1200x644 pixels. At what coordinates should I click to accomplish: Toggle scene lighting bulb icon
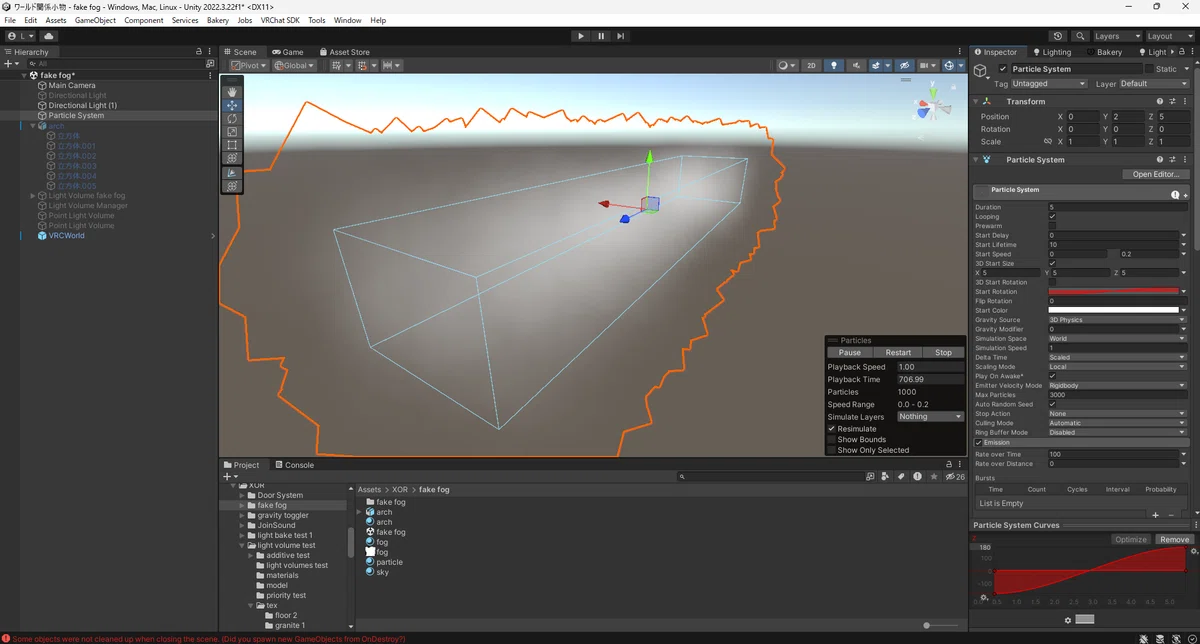pyautogui.click(x=834, y=65)
